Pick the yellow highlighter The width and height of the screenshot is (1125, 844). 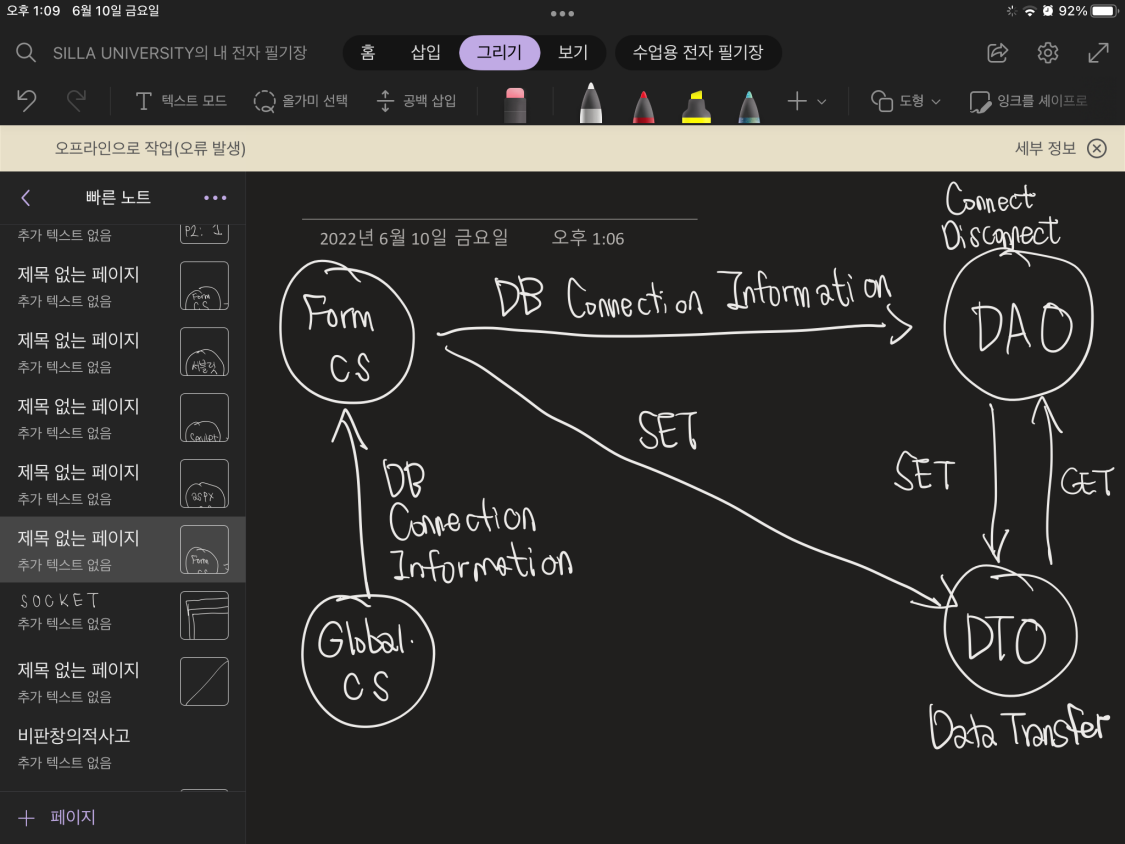tap(696, 106)
